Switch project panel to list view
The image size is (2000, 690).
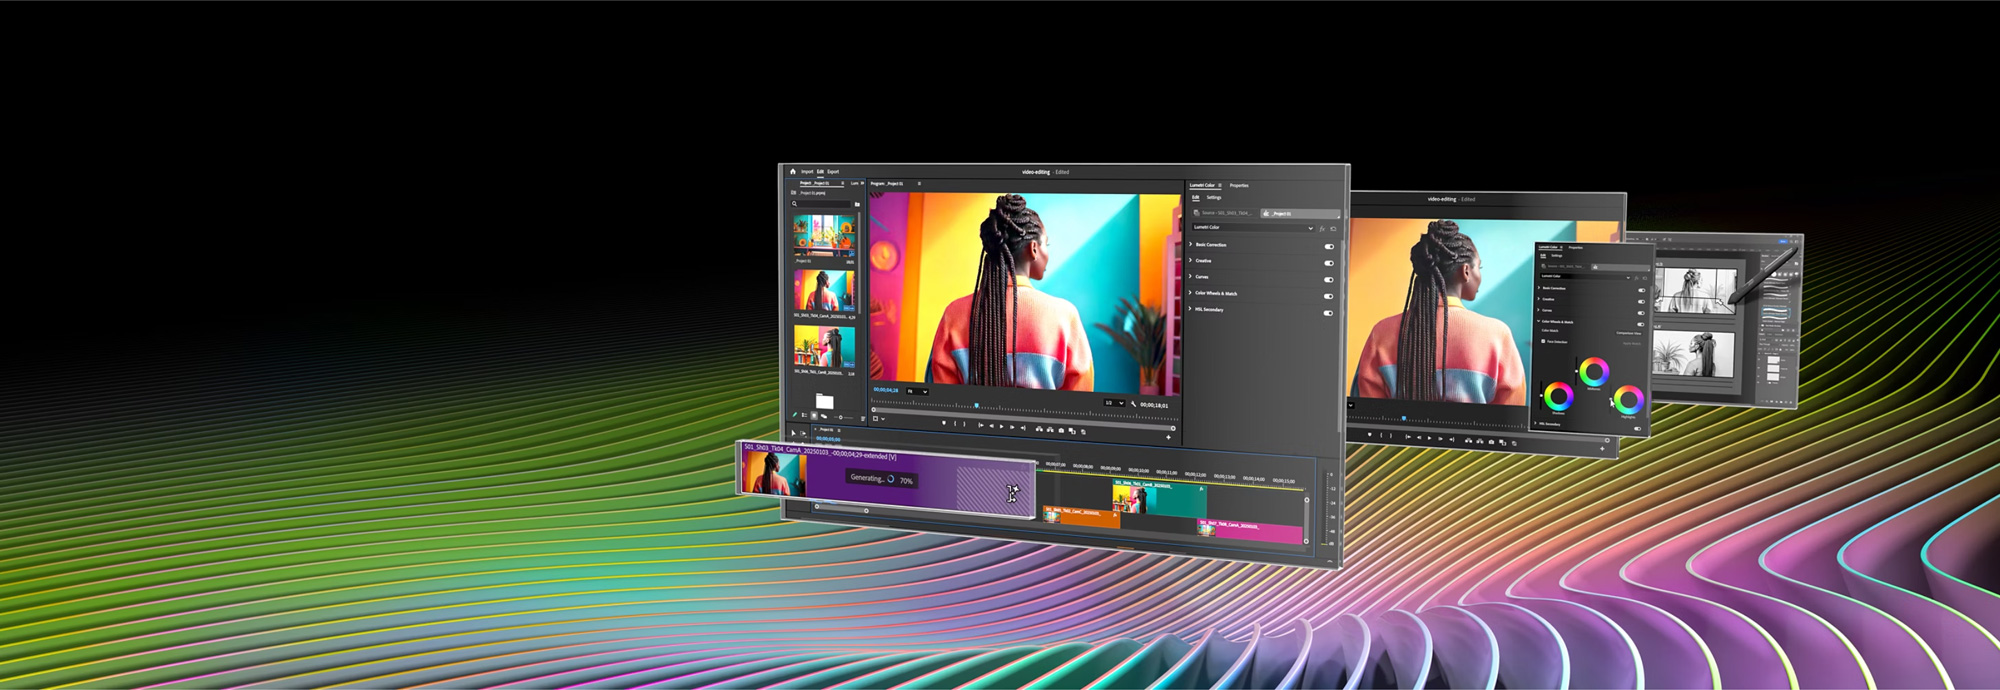[804, 415]
